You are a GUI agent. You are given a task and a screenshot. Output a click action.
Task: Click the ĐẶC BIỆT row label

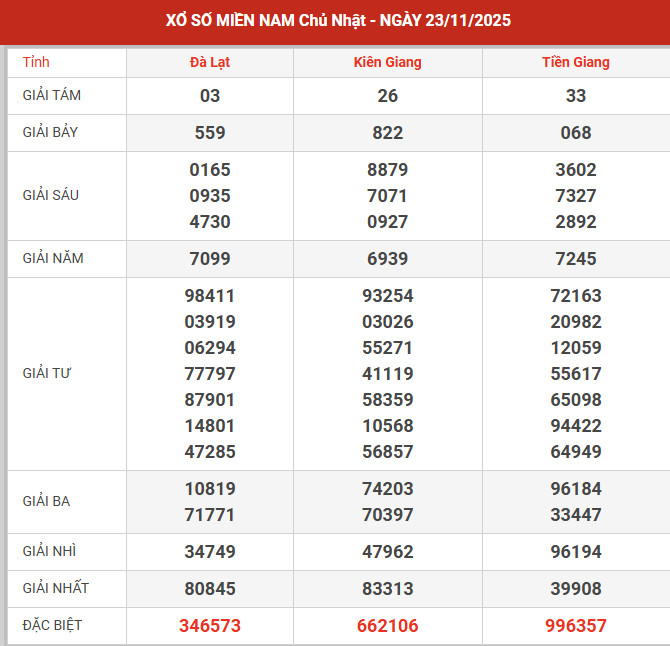point(52,625)
